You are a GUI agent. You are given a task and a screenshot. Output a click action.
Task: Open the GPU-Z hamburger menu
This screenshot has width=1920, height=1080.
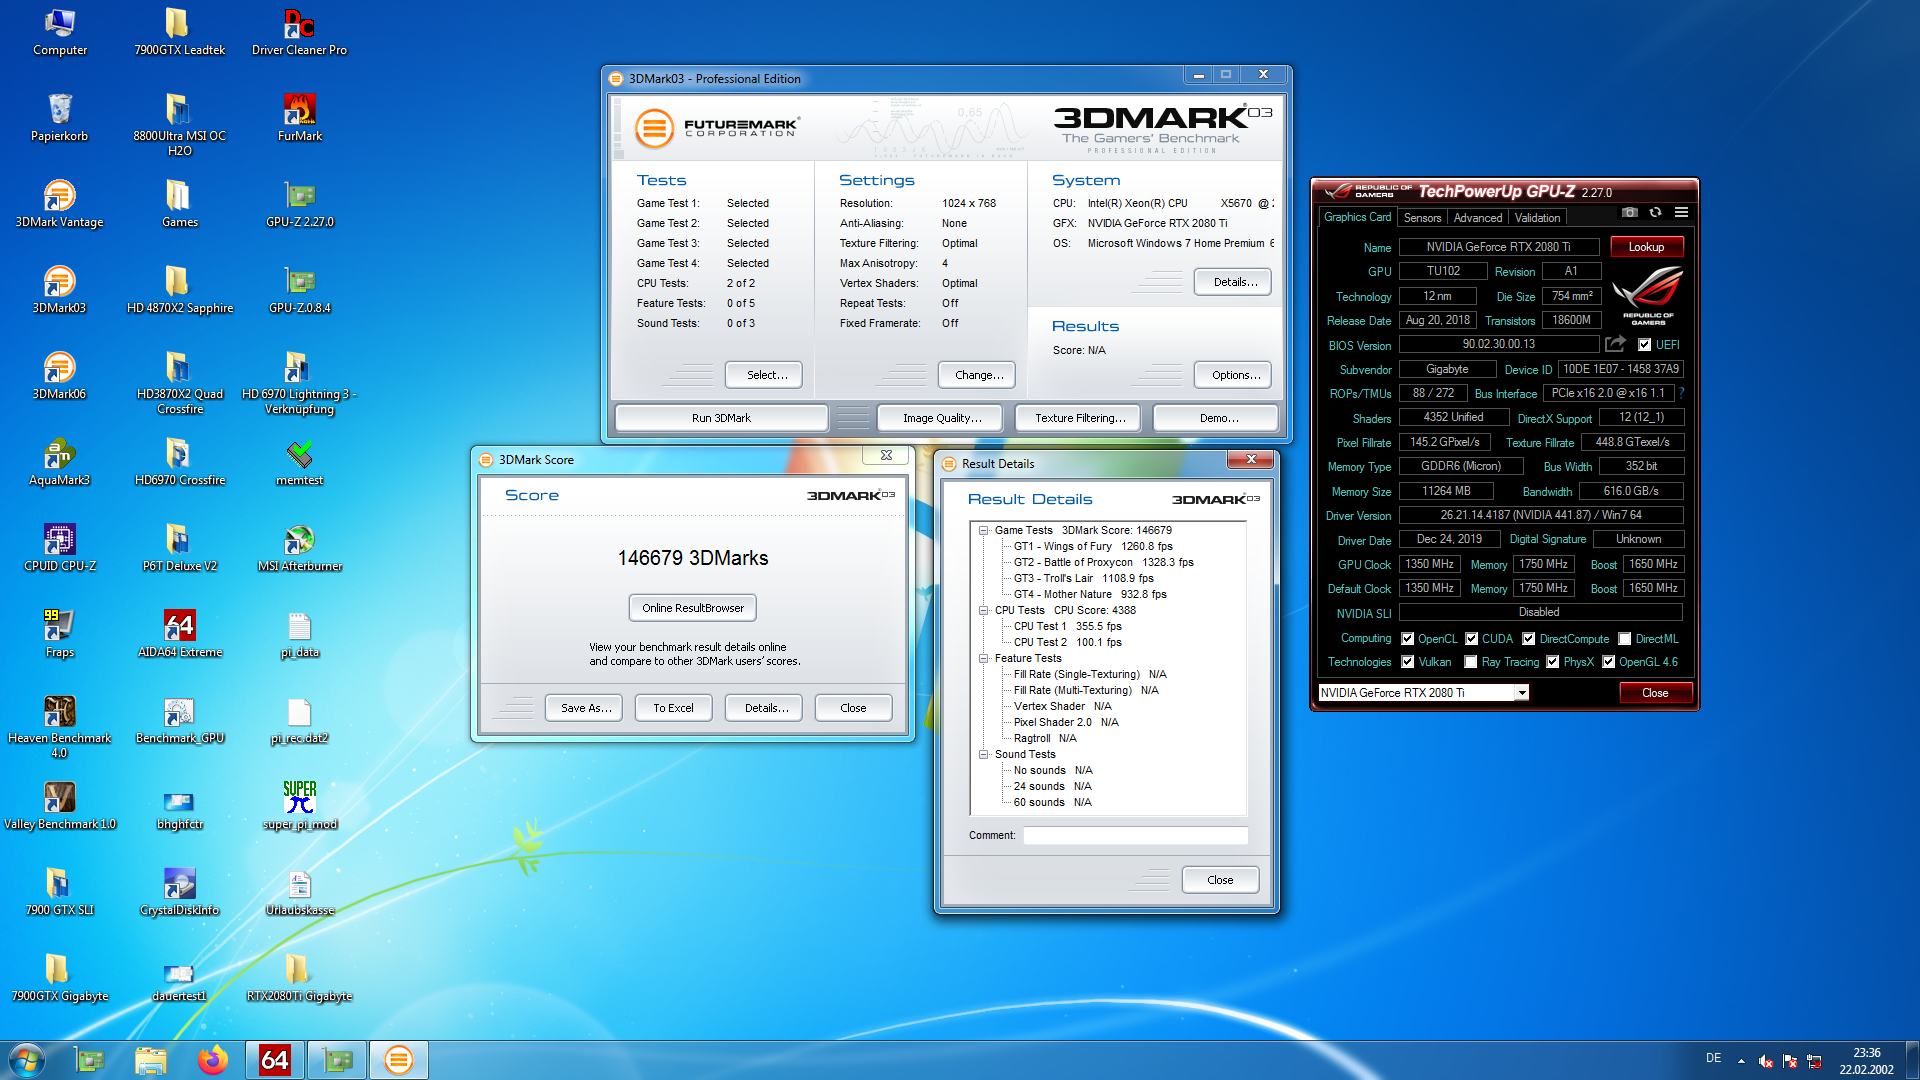pyautogui.click(x=1682, y=212)
